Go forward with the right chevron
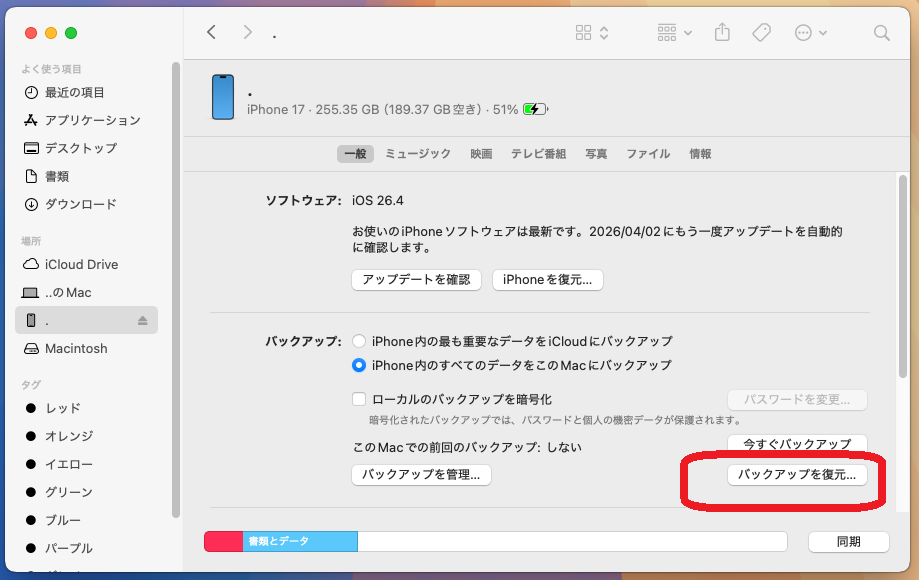Image resolution: width=919 pixels, height=580 pixels. [x=247, y=32]
